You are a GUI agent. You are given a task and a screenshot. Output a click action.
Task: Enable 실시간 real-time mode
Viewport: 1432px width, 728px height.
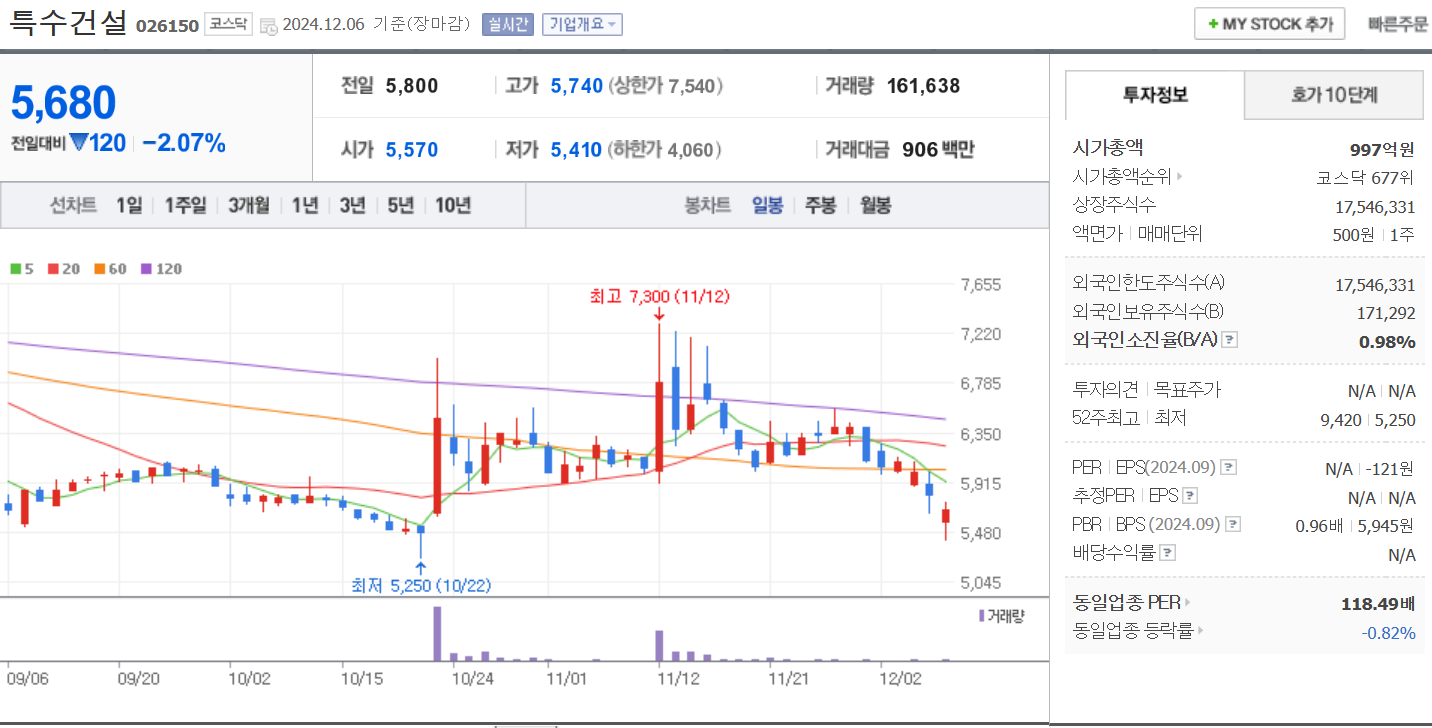[x=509, y=24]
